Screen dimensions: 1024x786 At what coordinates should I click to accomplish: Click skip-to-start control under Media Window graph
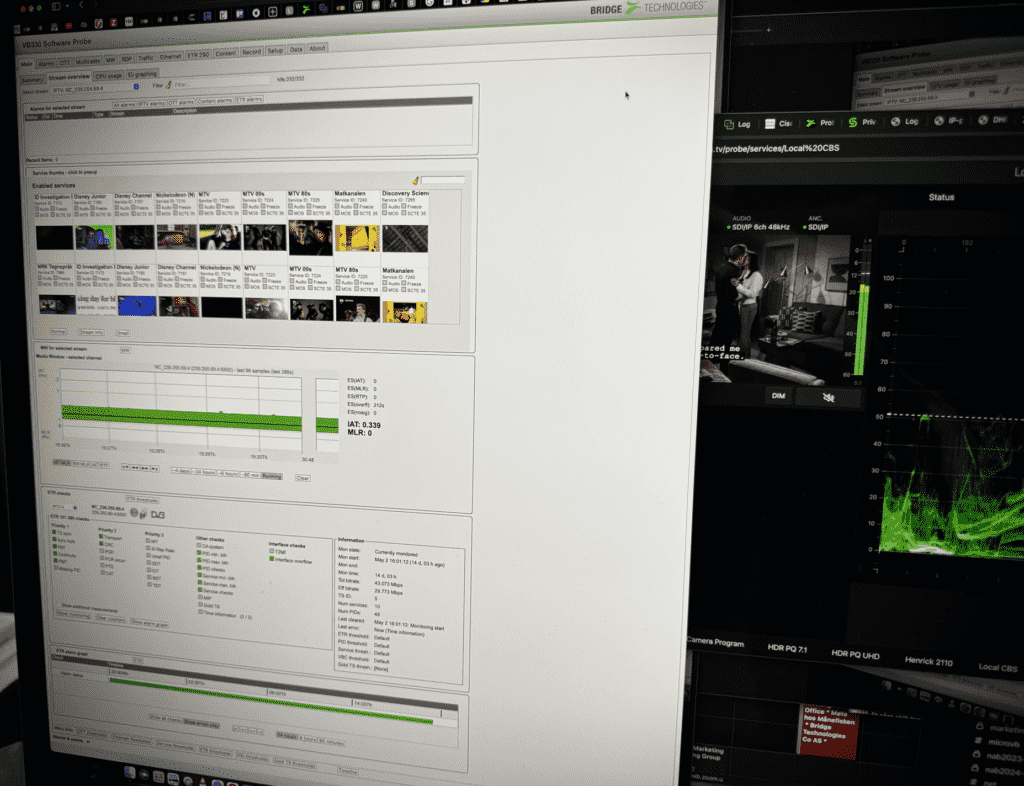click(125, 467)
